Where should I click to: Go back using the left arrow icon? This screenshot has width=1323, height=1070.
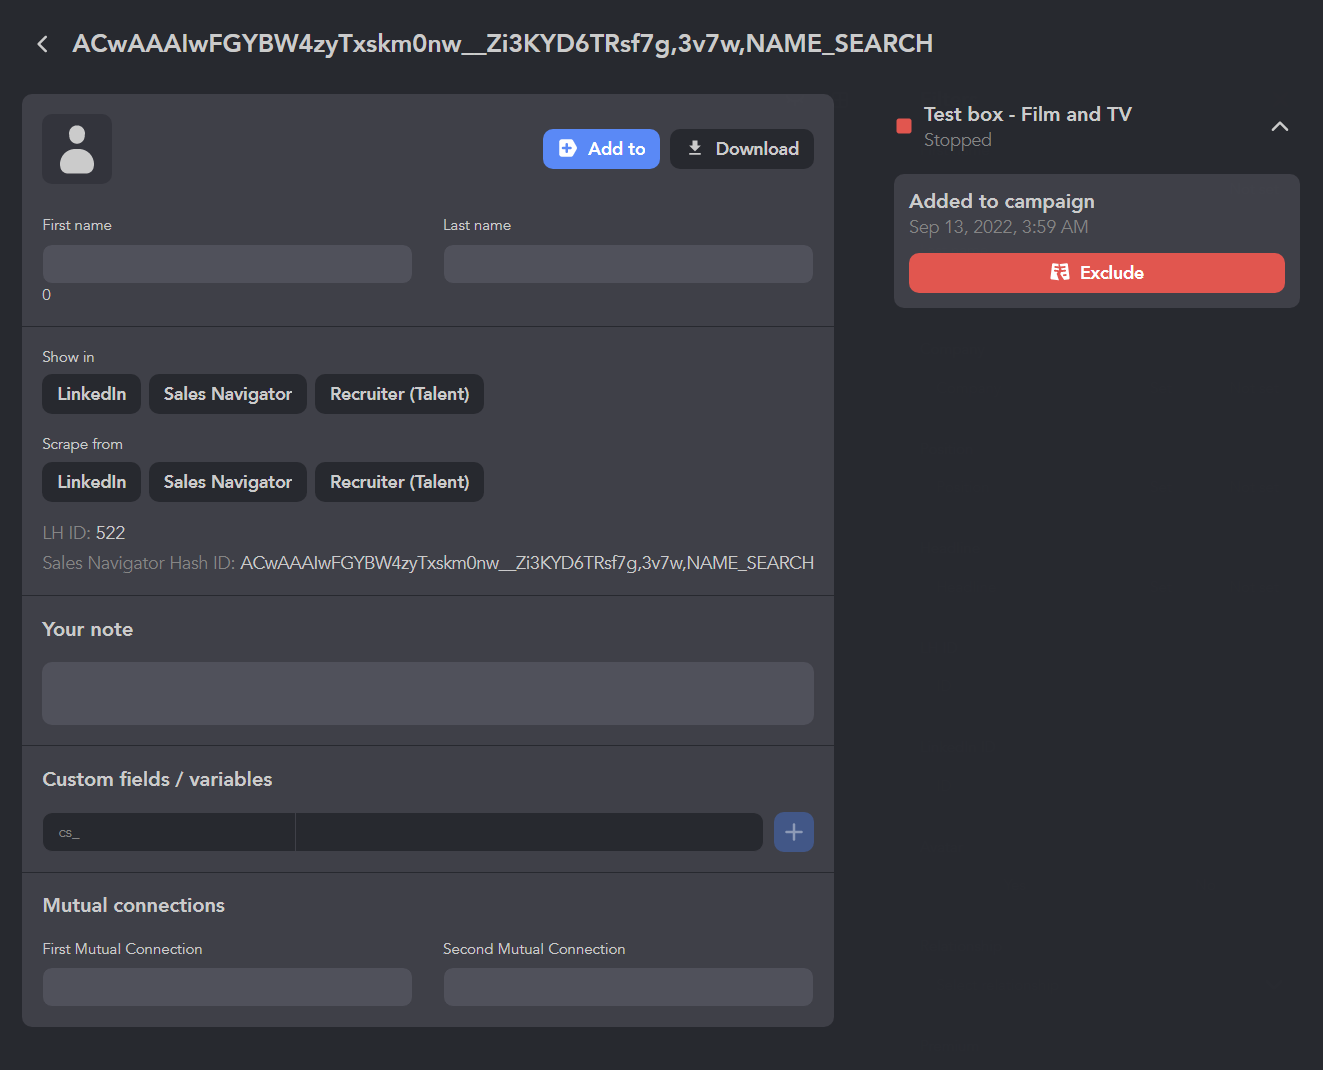(42, 44)
